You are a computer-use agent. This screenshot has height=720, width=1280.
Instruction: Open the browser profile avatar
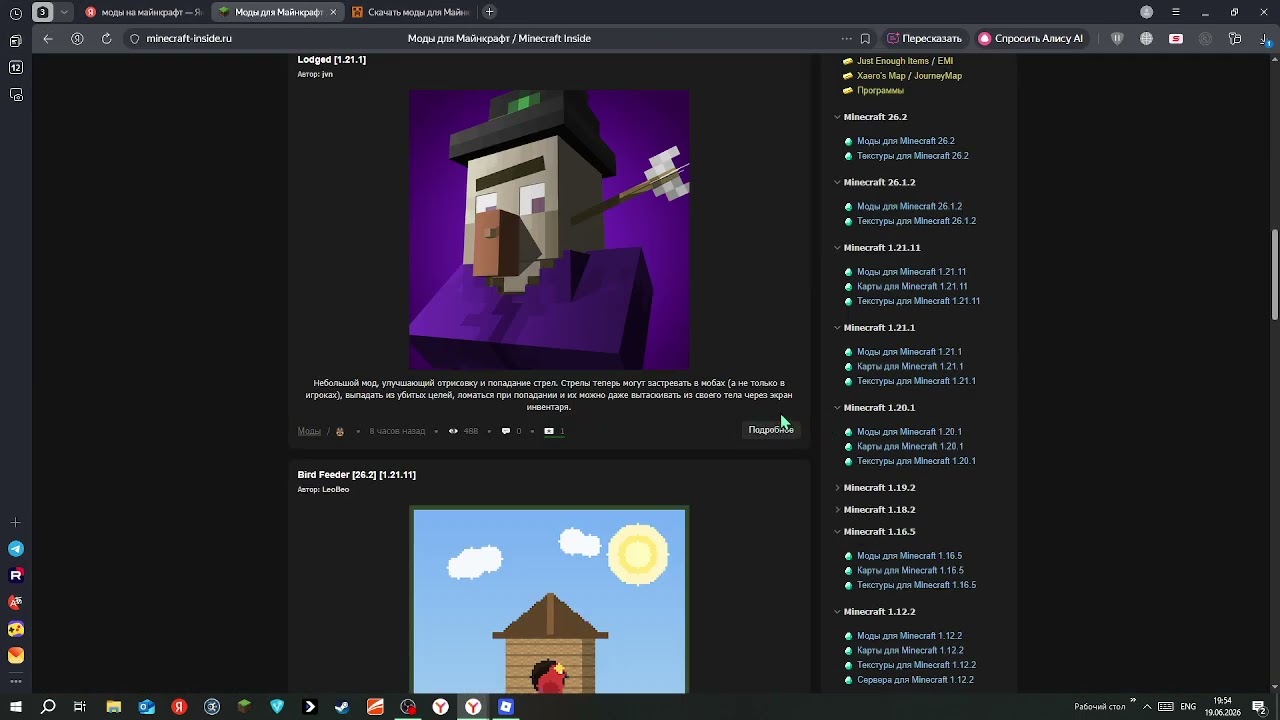point(1147,12)
